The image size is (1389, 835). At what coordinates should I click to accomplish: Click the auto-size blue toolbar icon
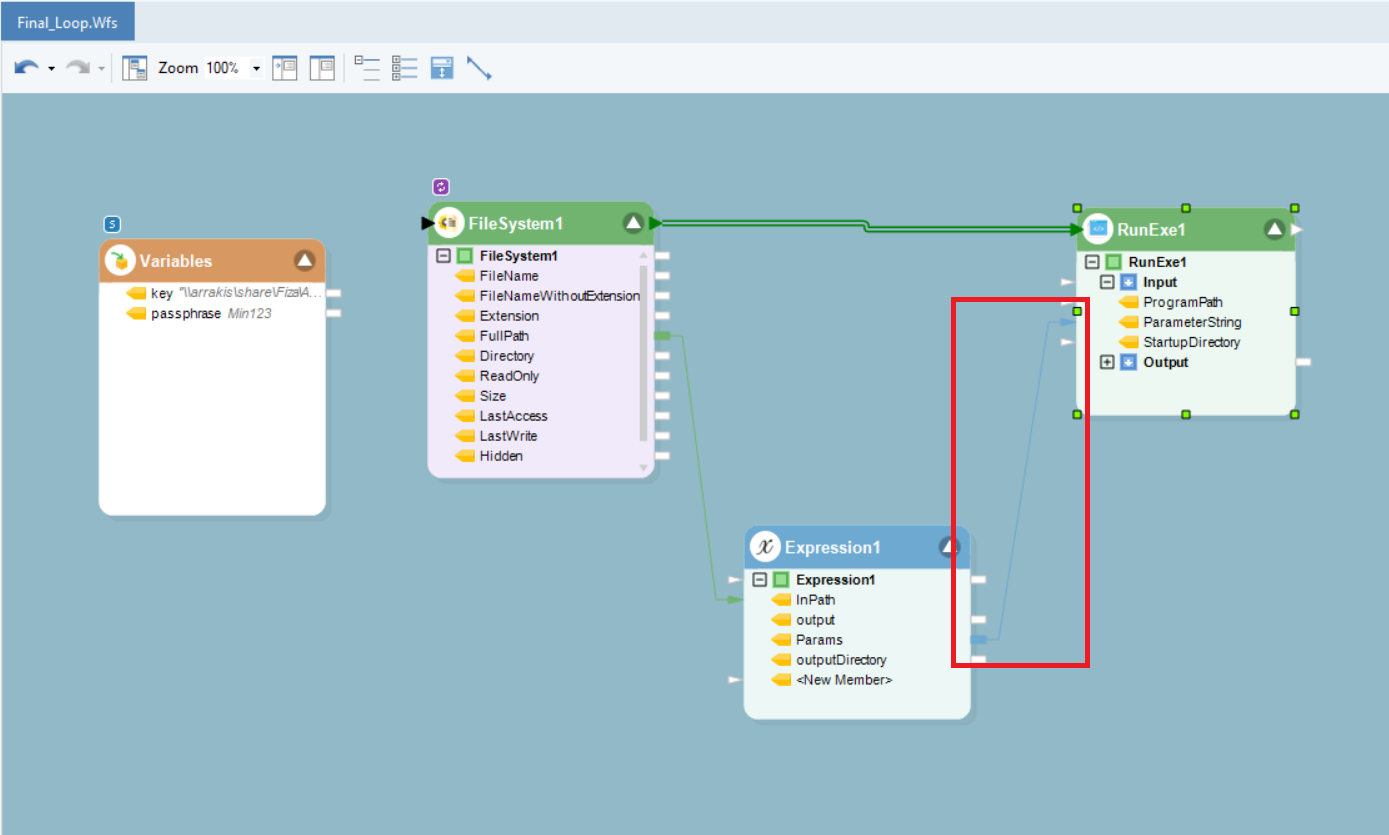point(442,68)
